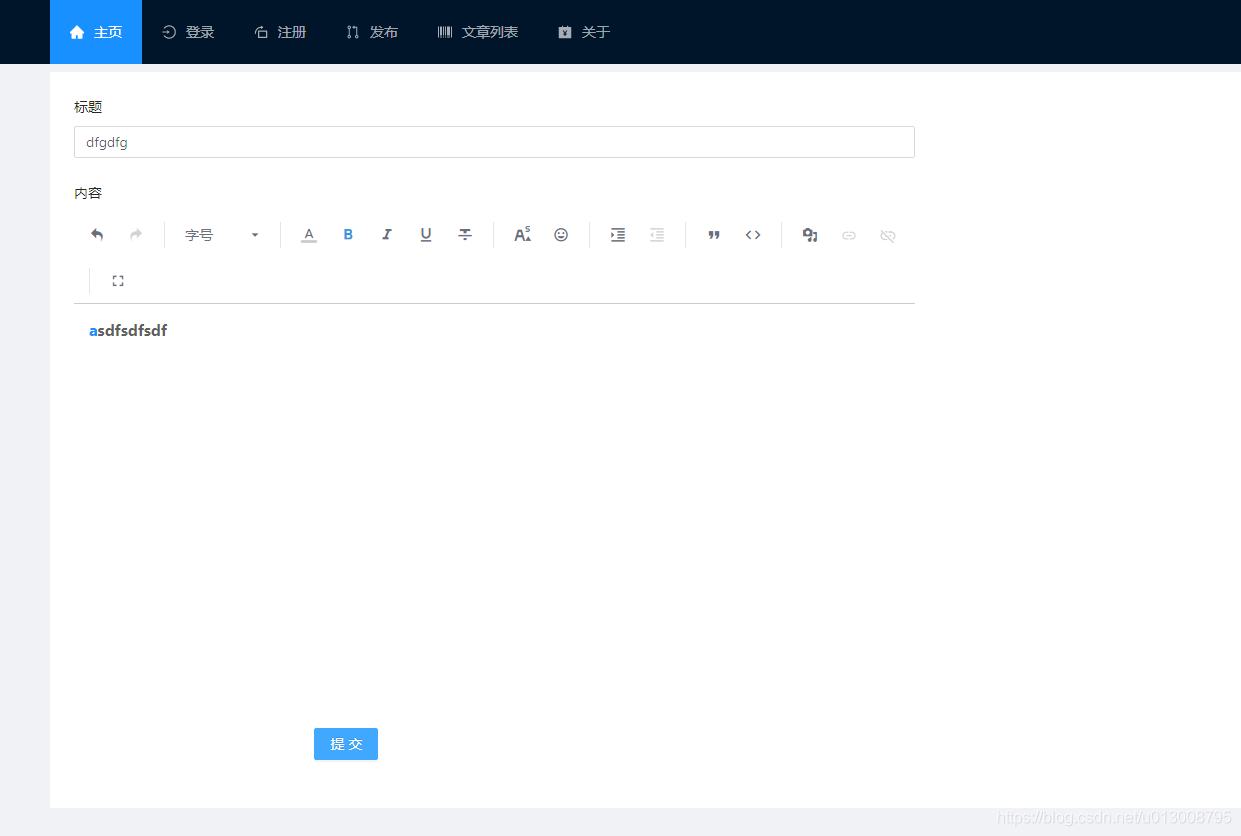Insert a code block
The height and width of the screenshot is (836, 1241).
pyautogui.click(x=753, y=235)
